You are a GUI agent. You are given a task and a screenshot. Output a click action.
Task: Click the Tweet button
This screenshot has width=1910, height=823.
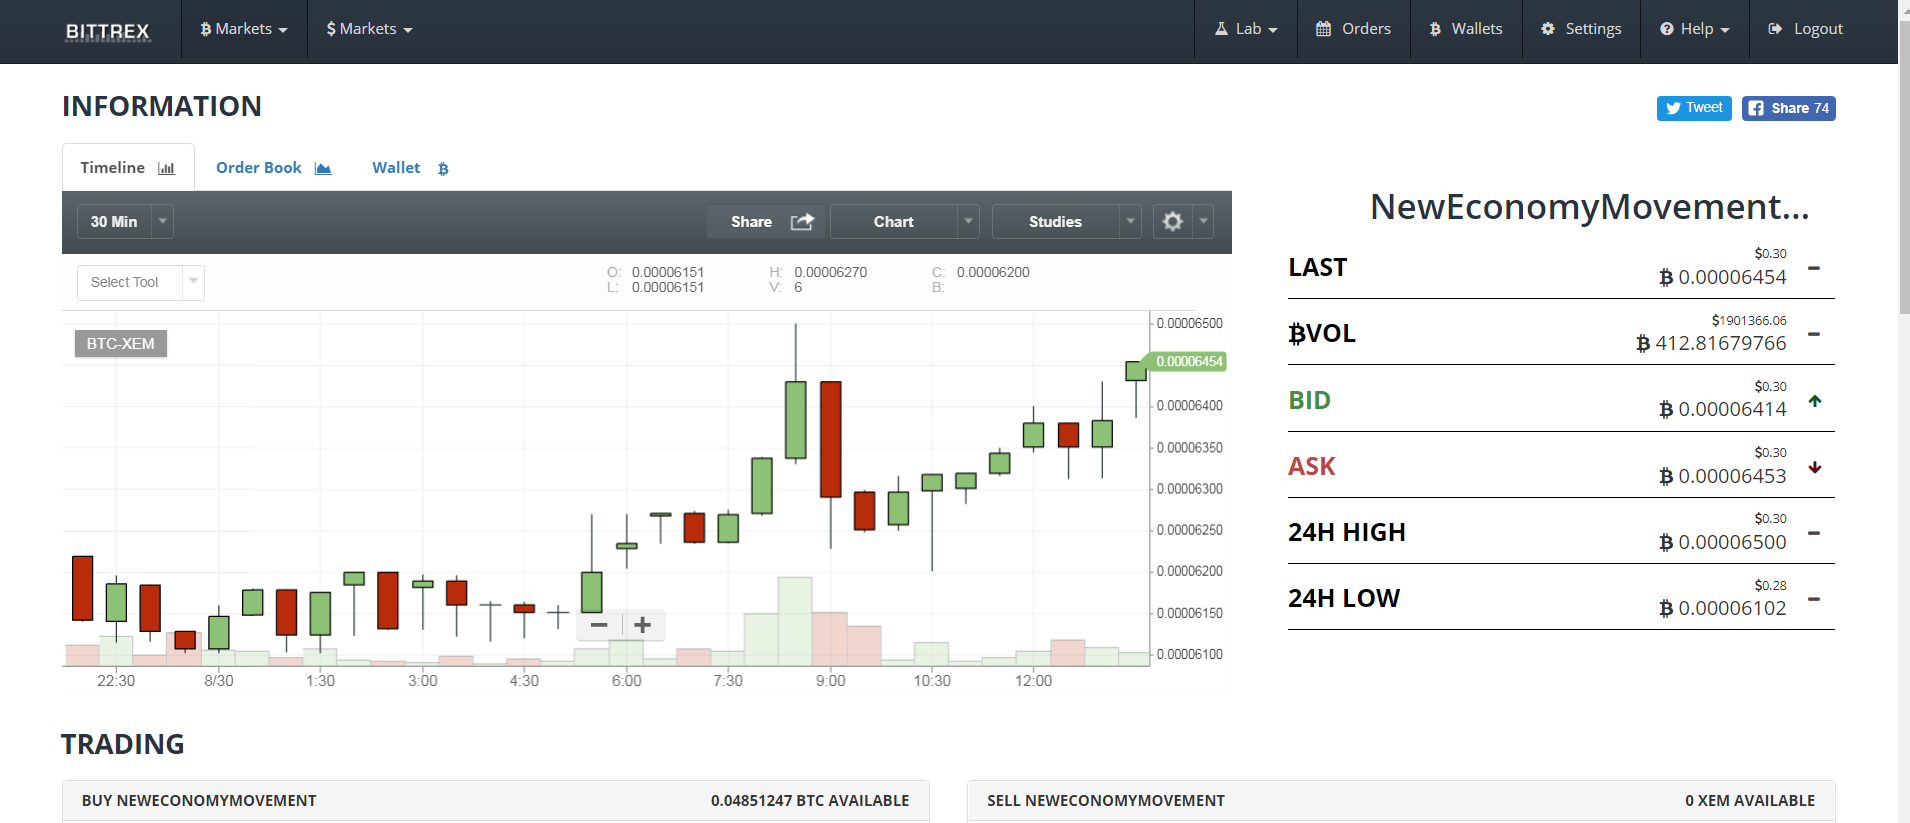pos(1694,108)
